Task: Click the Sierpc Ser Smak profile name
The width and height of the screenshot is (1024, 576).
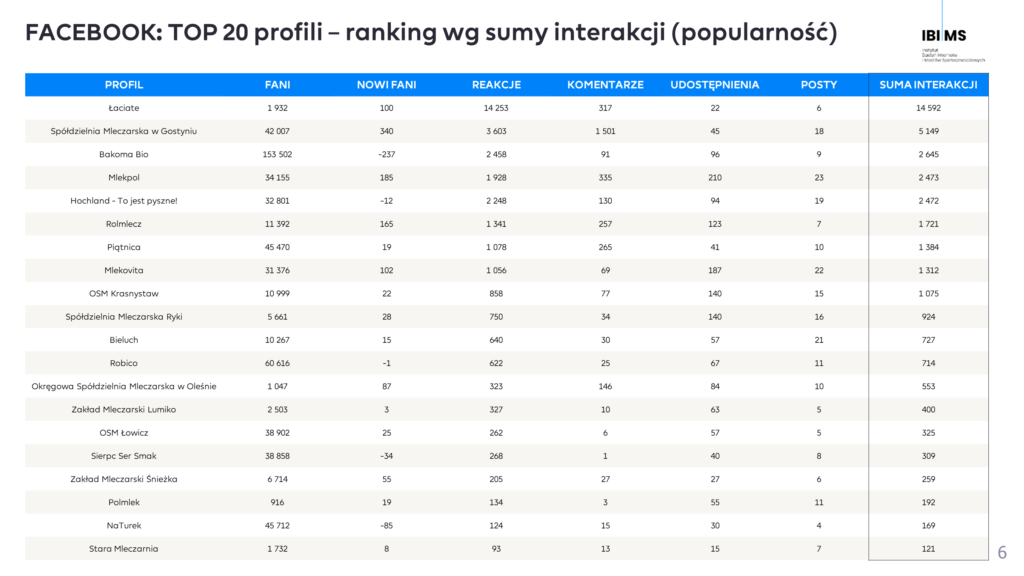Action: coord(123,456)
